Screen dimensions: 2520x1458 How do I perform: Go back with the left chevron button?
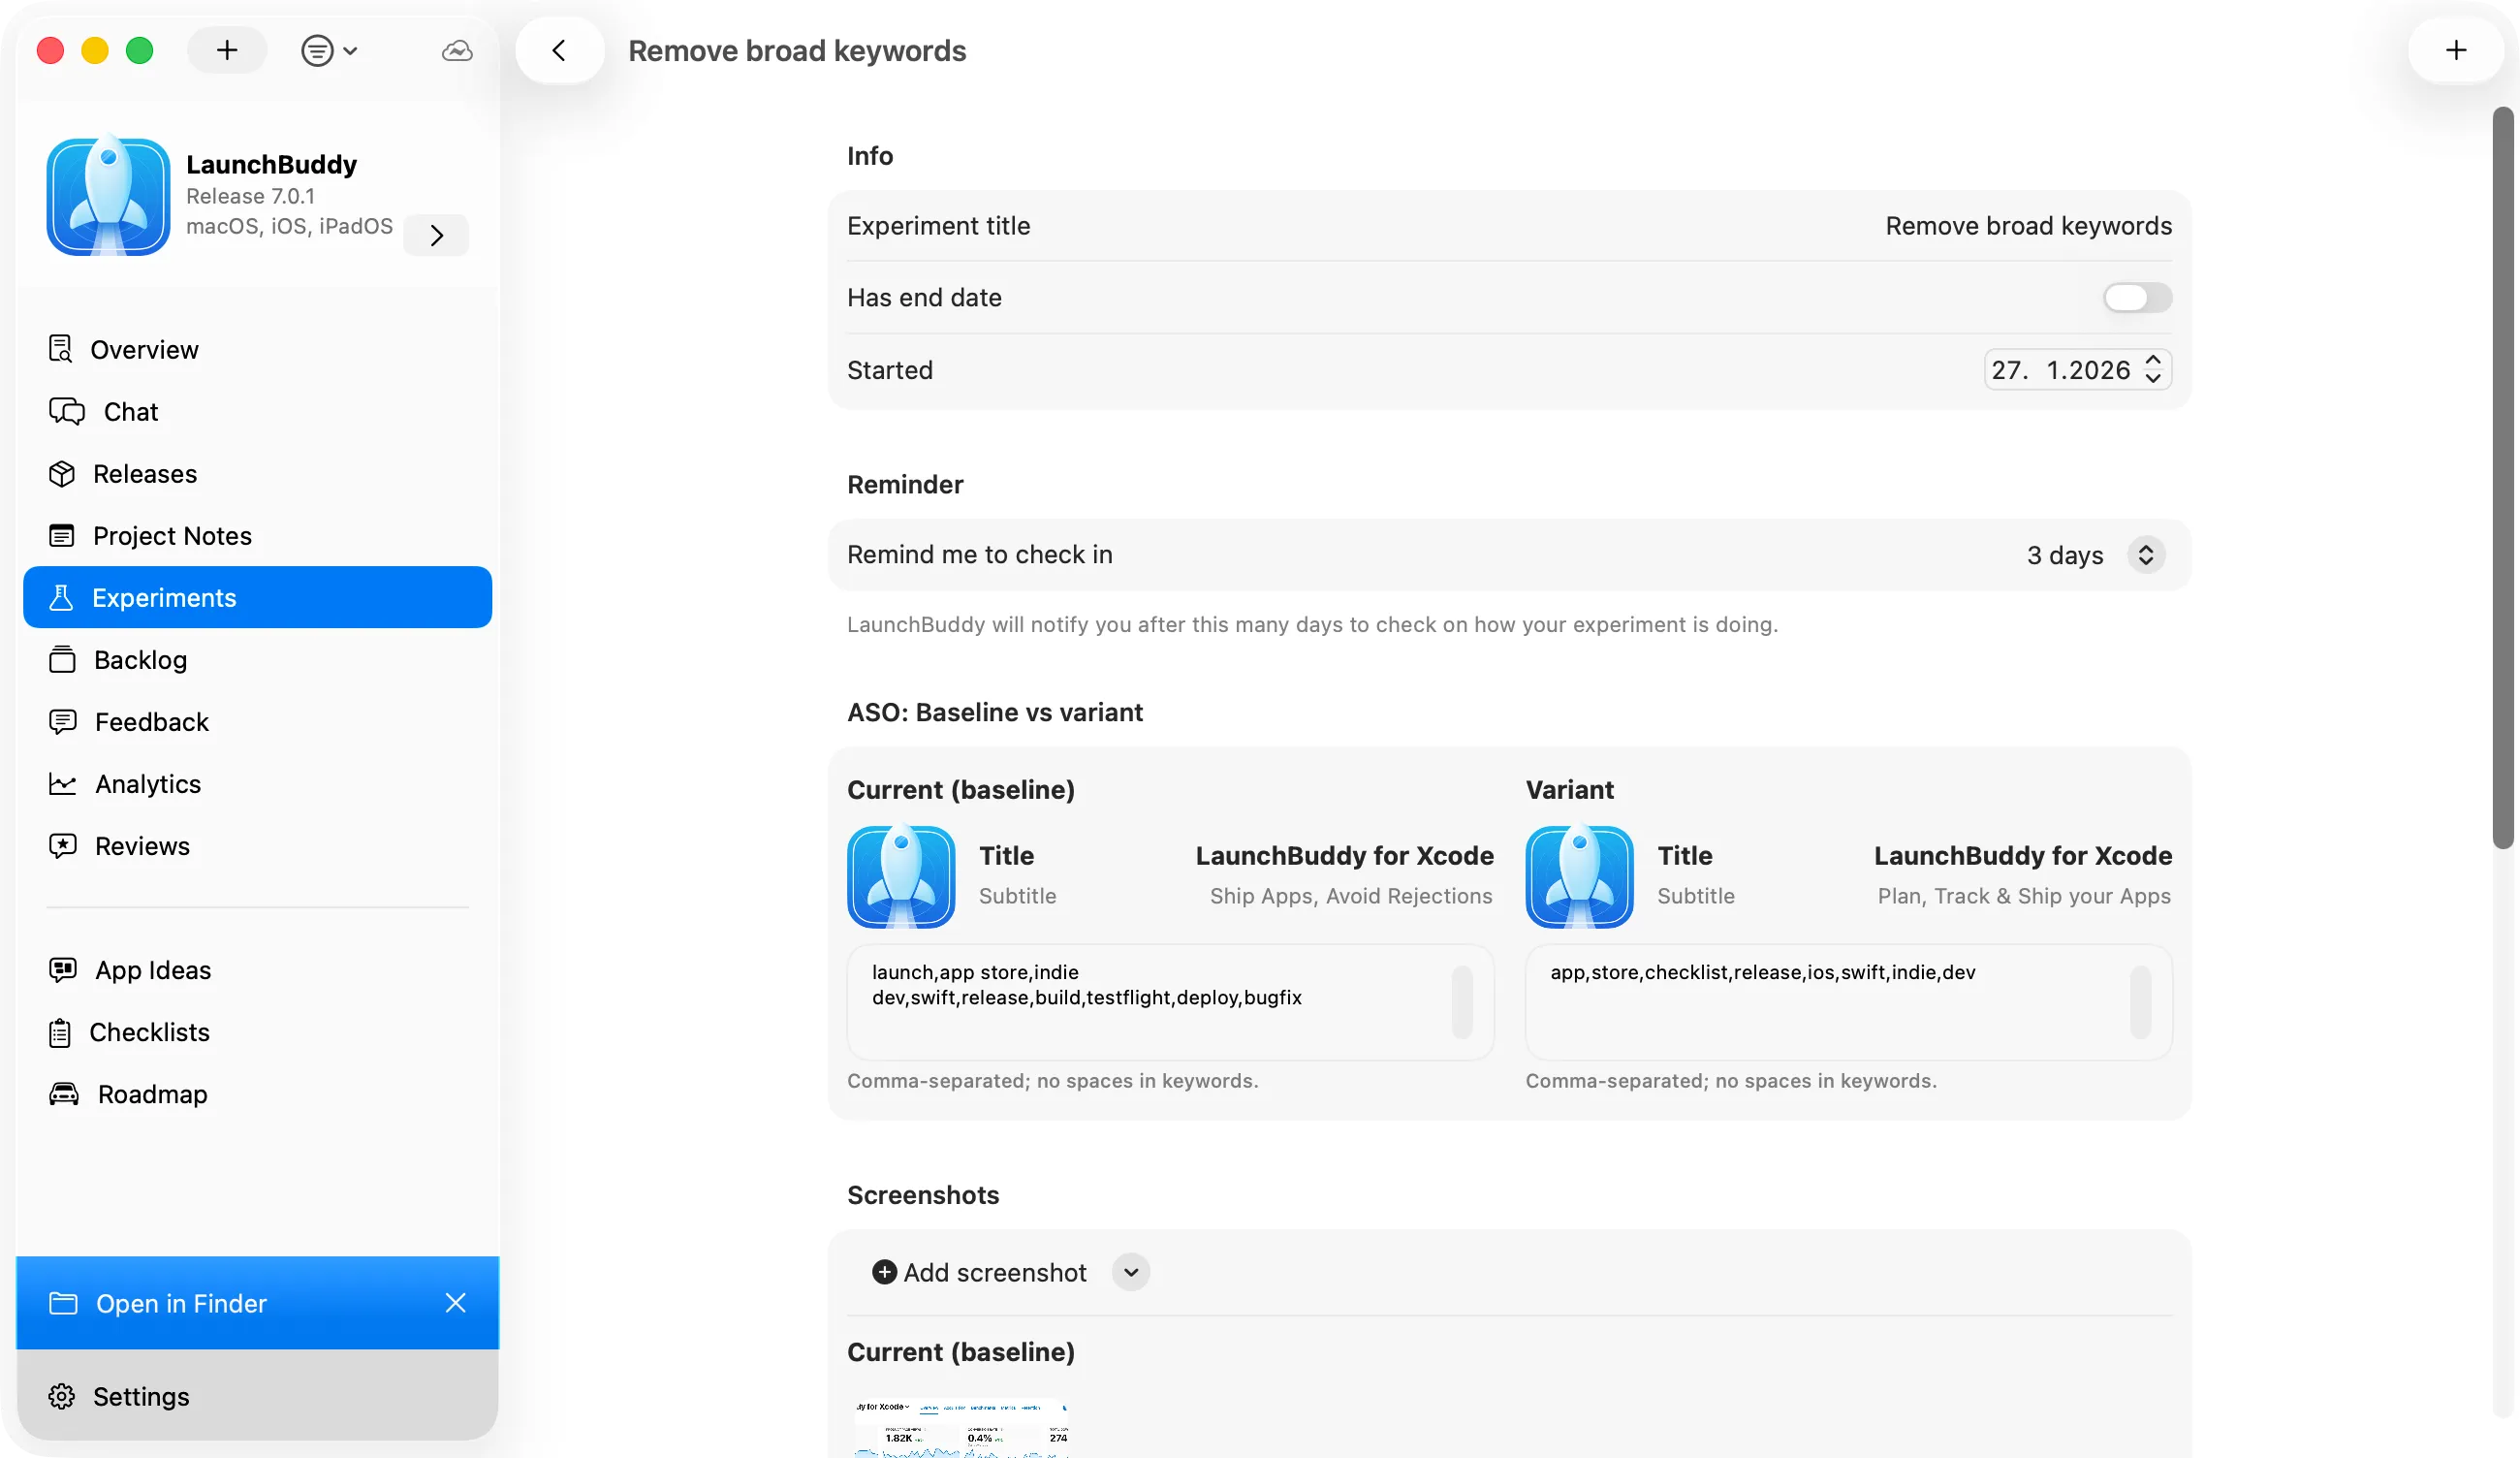559,50
